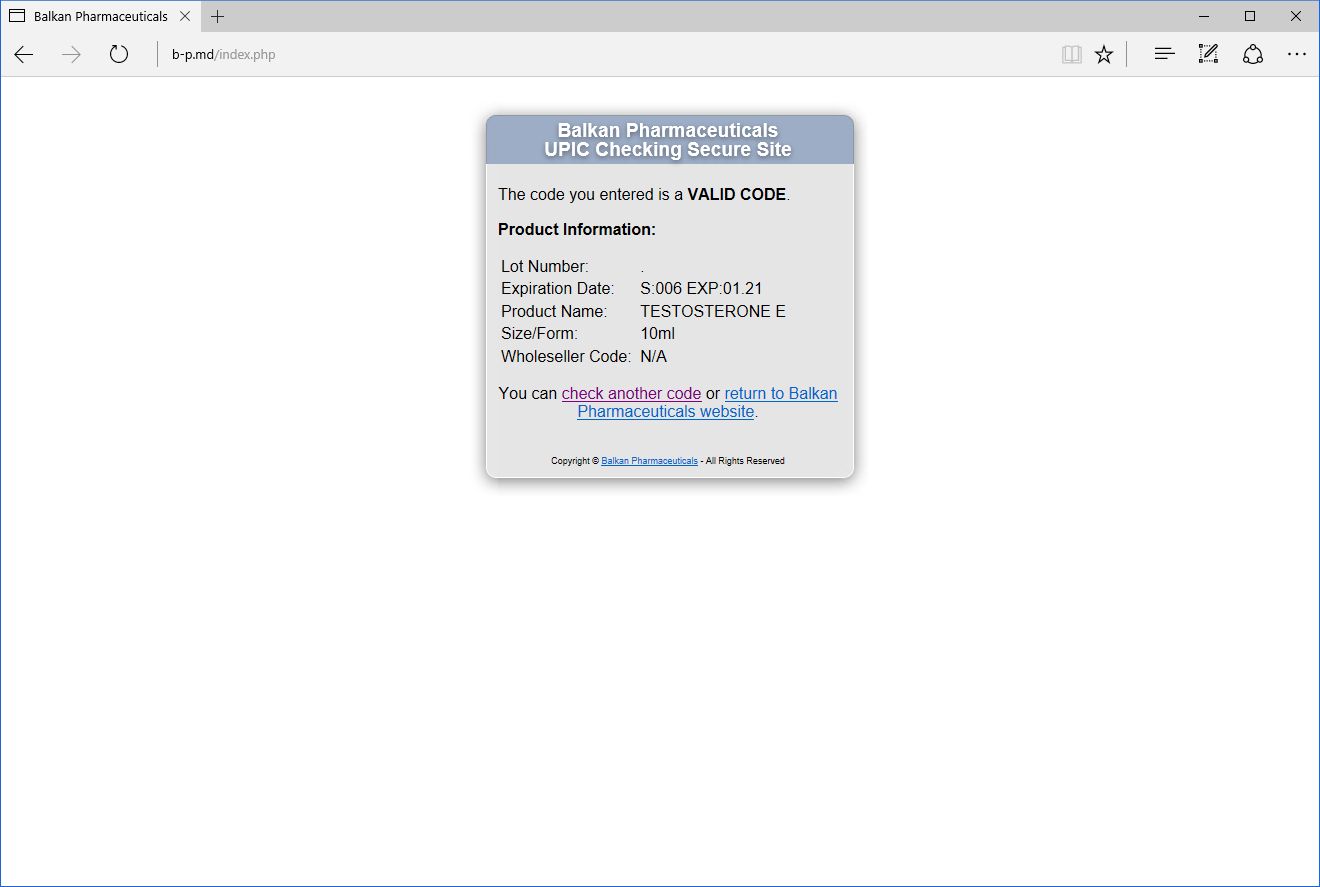Close the Balkan Pharmaceuticals tab
The height and width of the screenshot is (887, 1320).
click(x=185, y=17)
